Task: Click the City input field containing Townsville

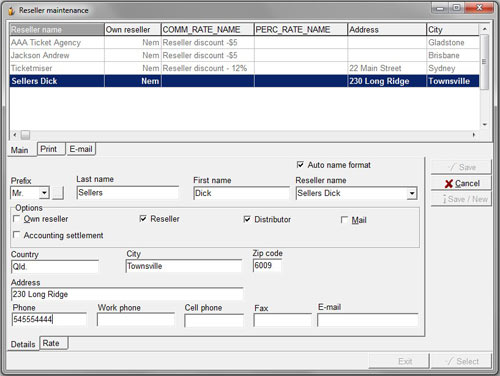Action: (x=184, y=266)
